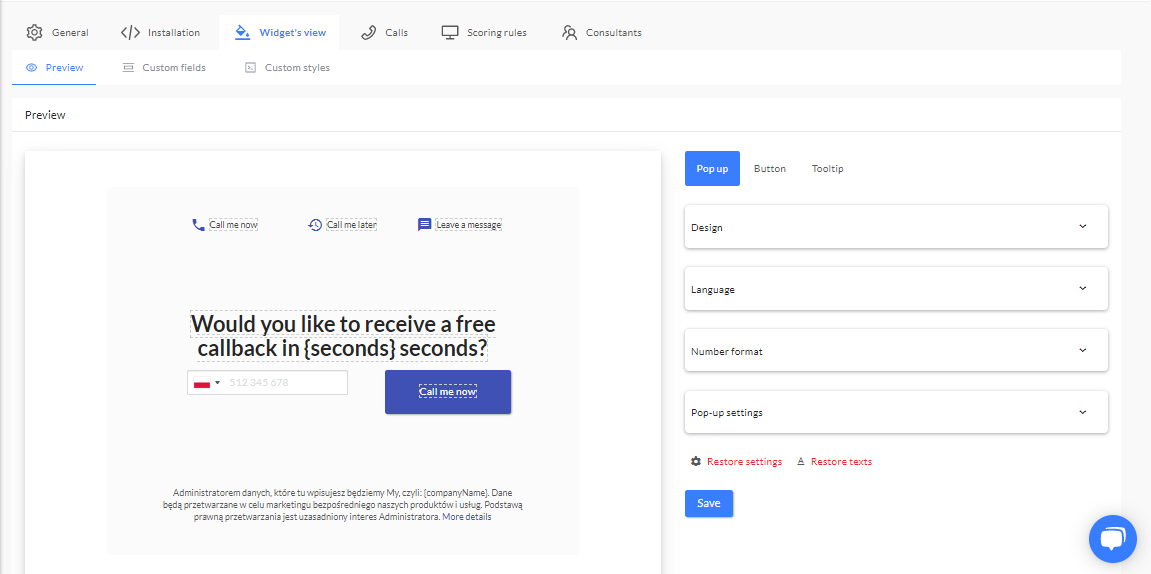The height and width of the screenshot is (574, 1151).
Task: Click the gear icon beside Restore settings
Action: pyautogui.click(x=696, y=462)
